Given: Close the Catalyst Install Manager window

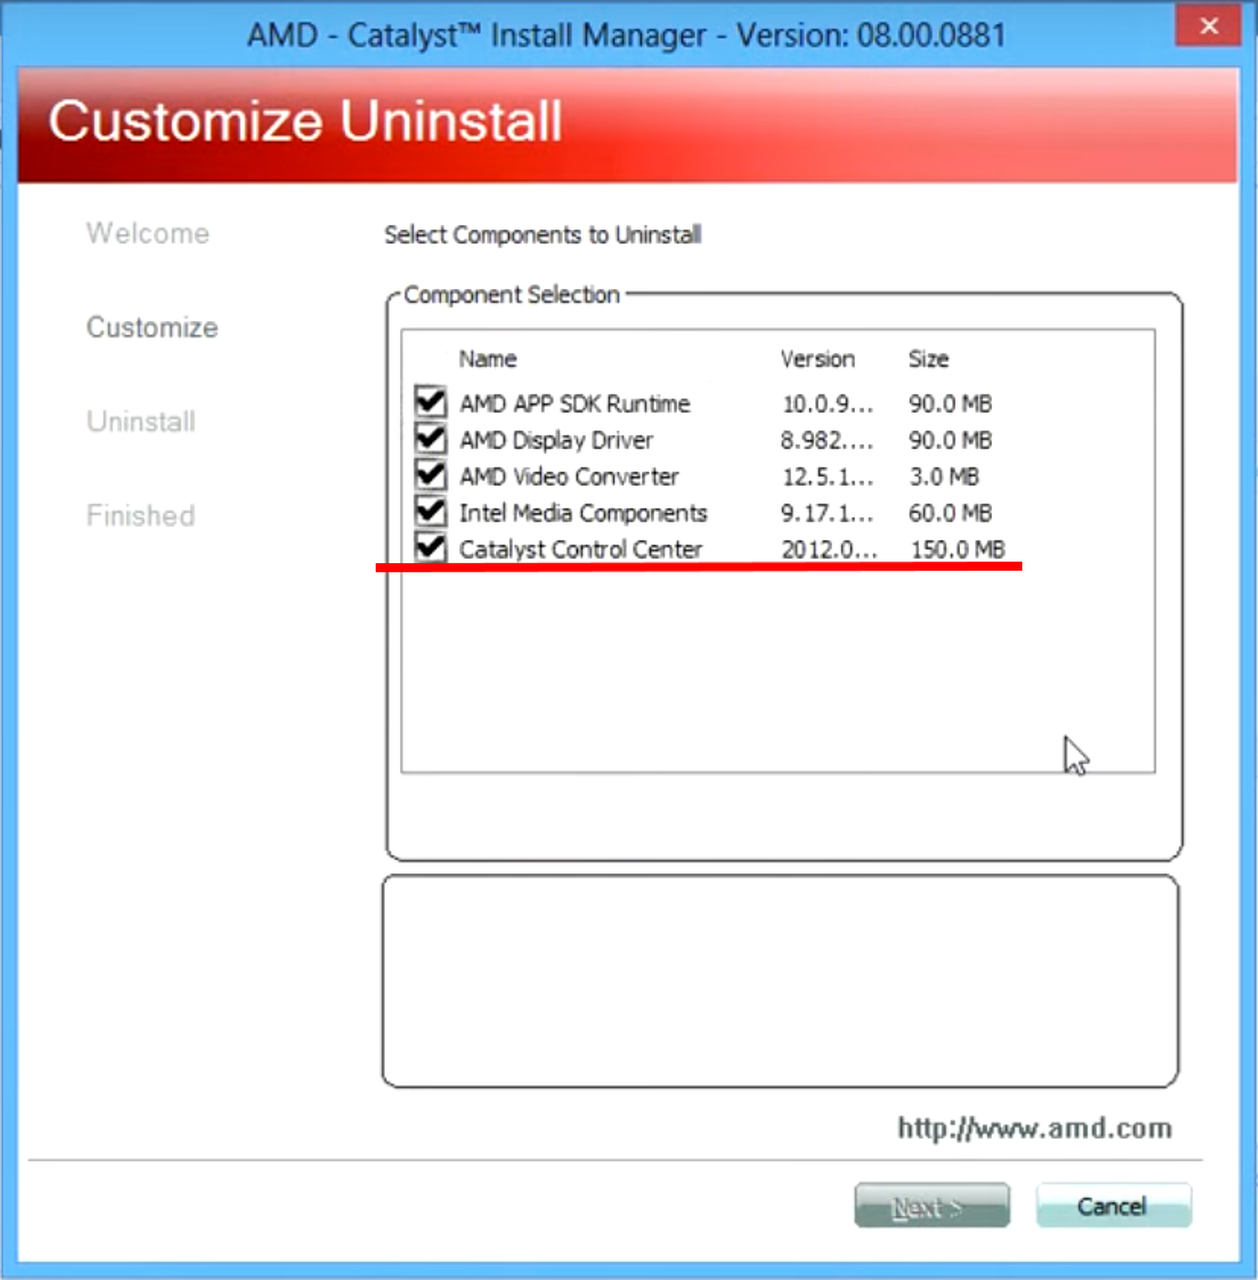Looking at the screenshot, I should [x=1209, y=26].
